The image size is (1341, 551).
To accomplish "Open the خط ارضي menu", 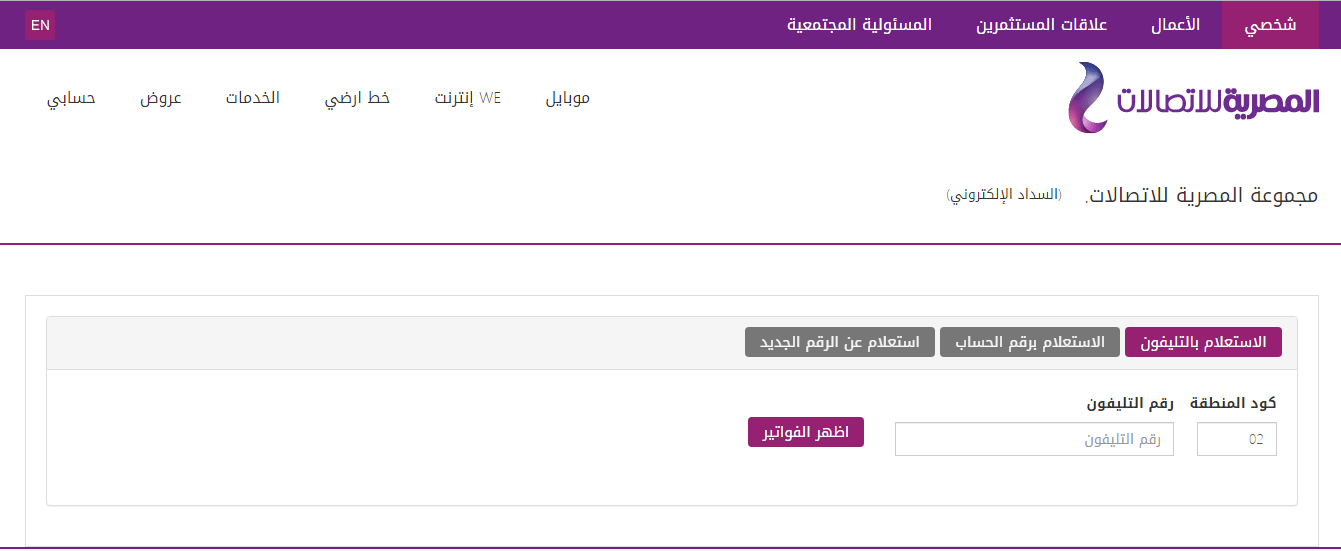I will point(357,98).
